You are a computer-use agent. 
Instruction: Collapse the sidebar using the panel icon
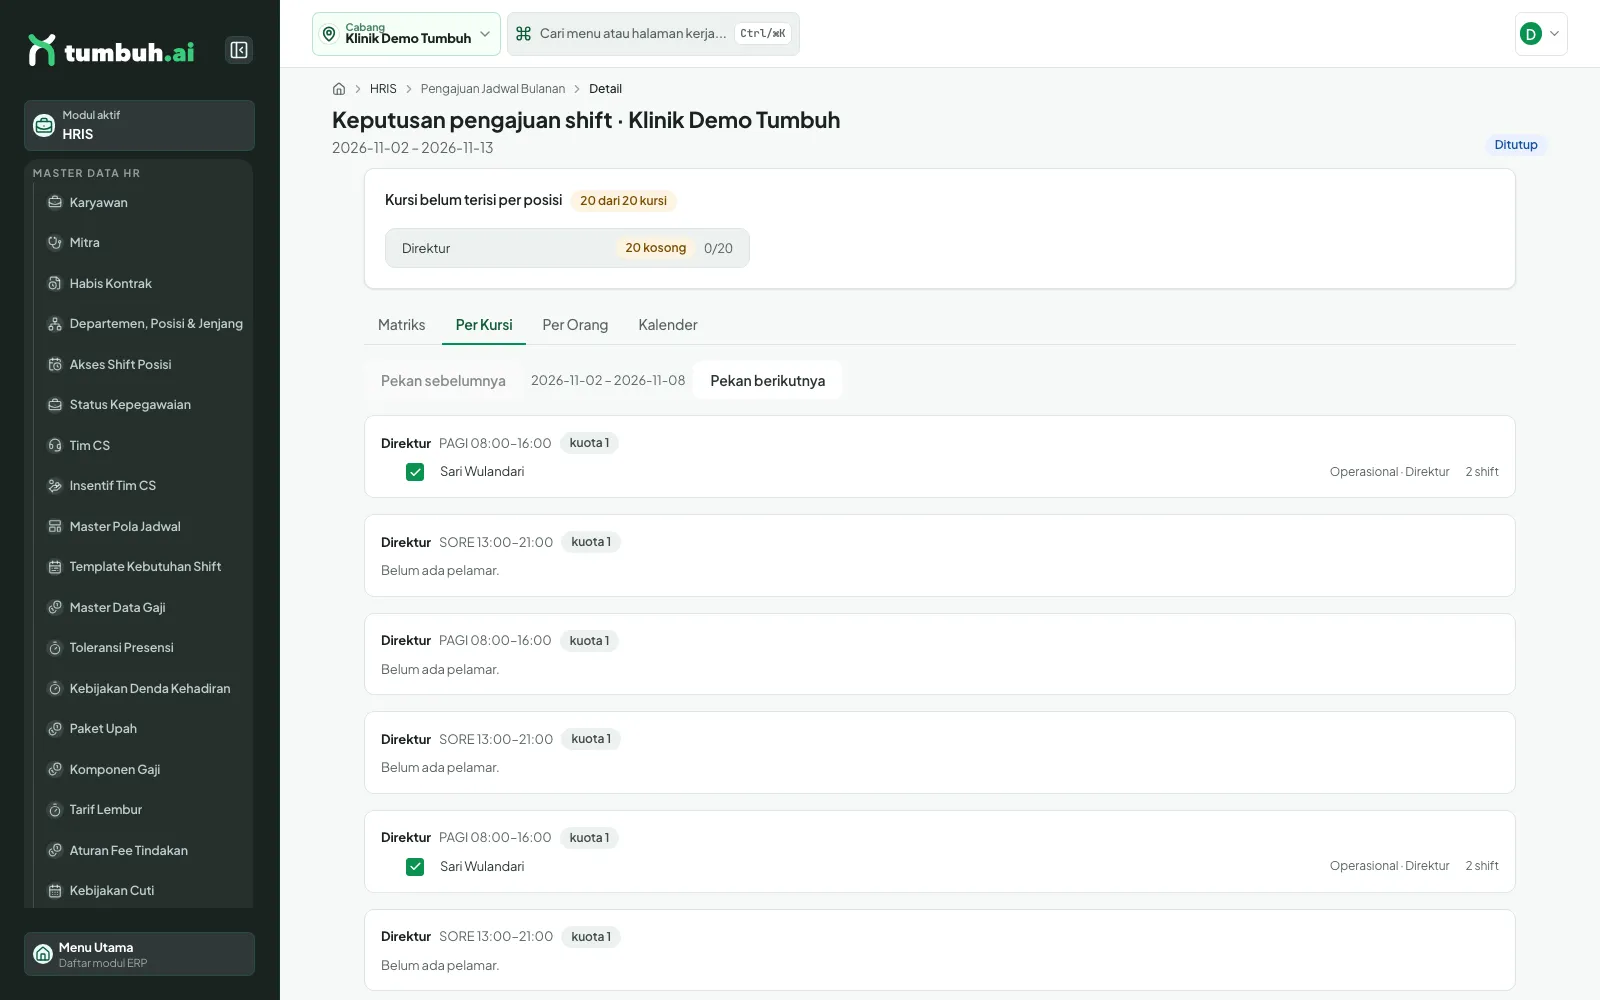click(x=239, y=50)
